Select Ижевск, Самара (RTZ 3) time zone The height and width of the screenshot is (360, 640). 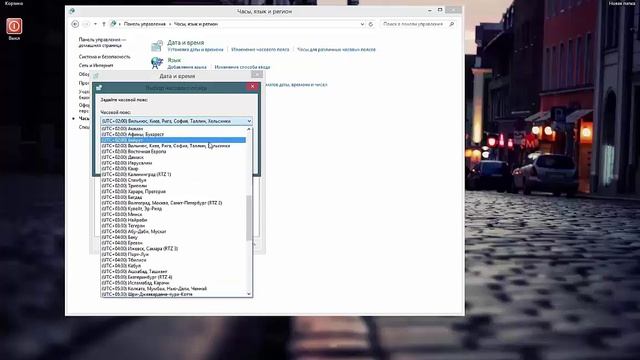point(173,249)
